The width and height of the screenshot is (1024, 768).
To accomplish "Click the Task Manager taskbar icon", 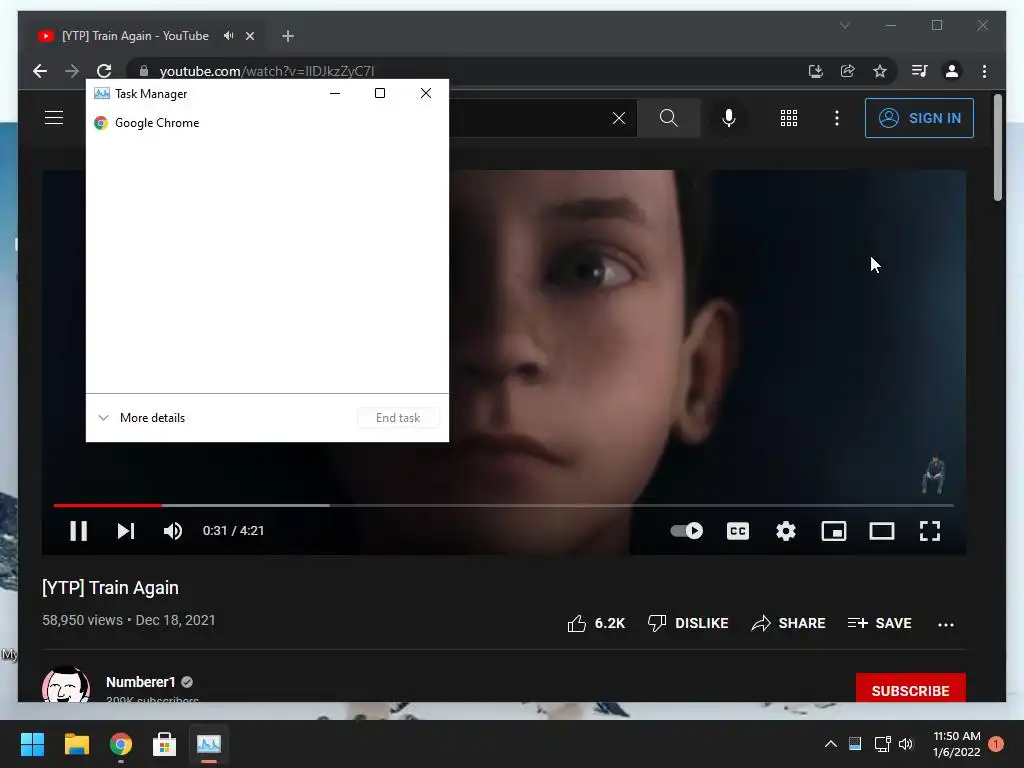I will (208, 744).
